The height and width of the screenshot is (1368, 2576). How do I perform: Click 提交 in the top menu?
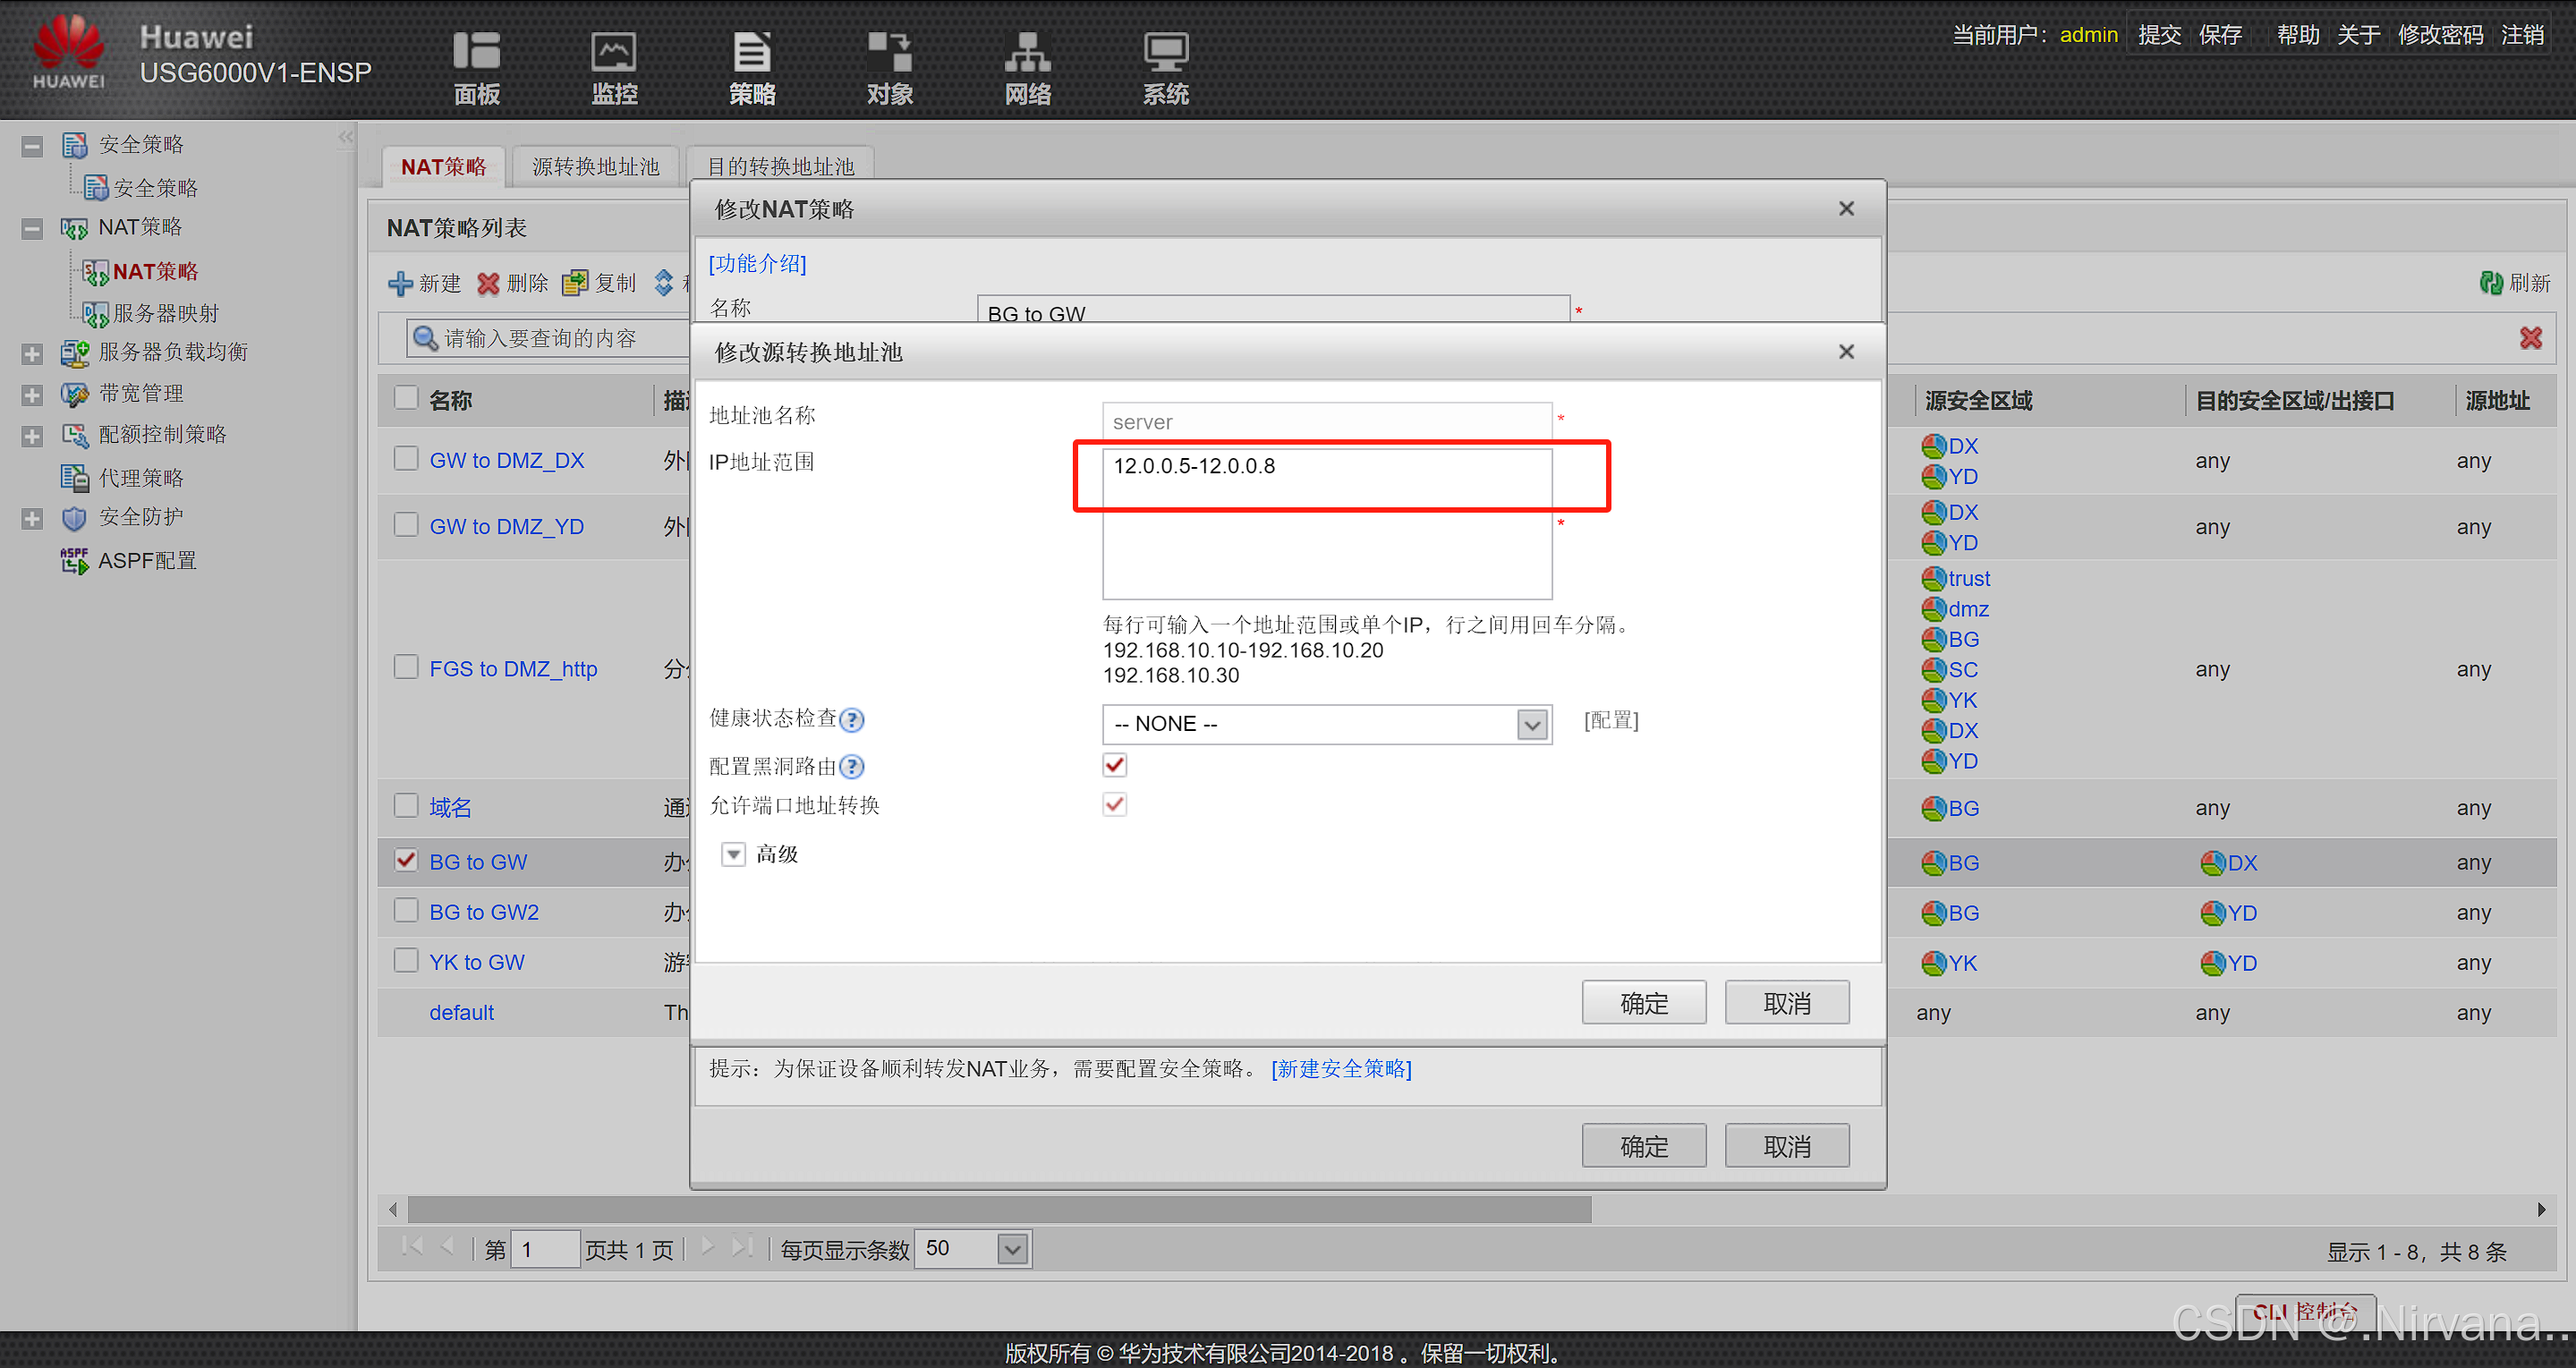(x=2159, y=35)
